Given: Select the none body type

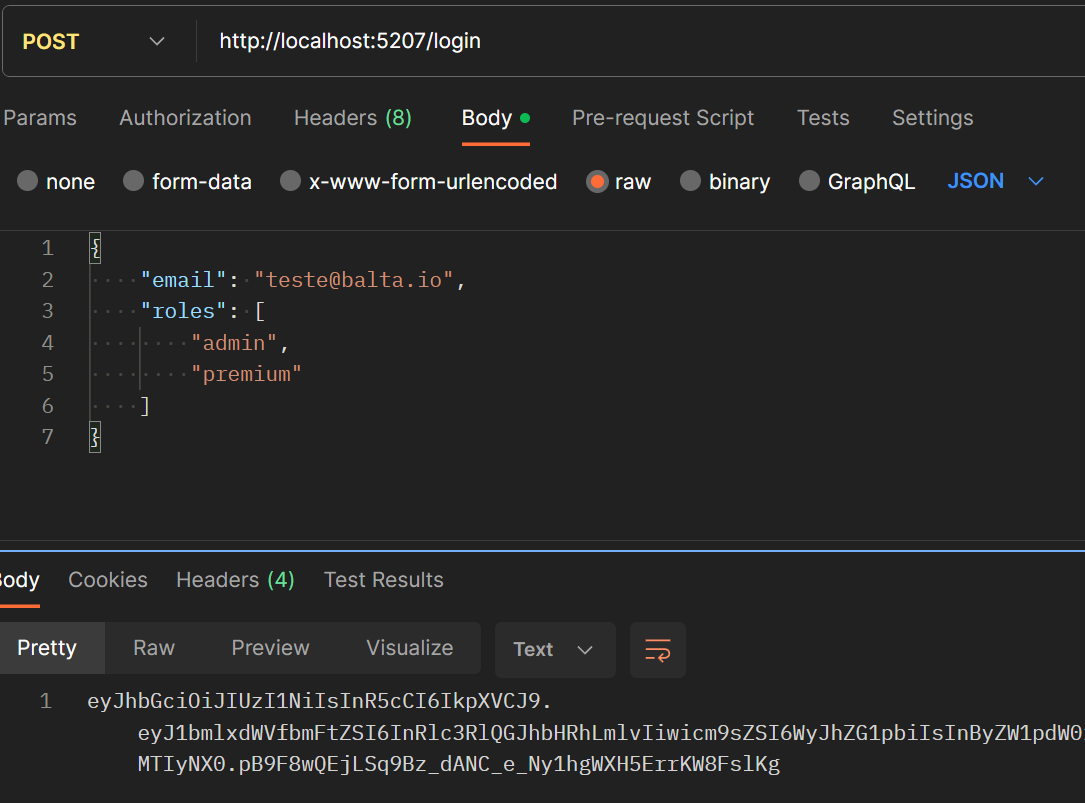Looking at the screenshot, I should point(56,181).
